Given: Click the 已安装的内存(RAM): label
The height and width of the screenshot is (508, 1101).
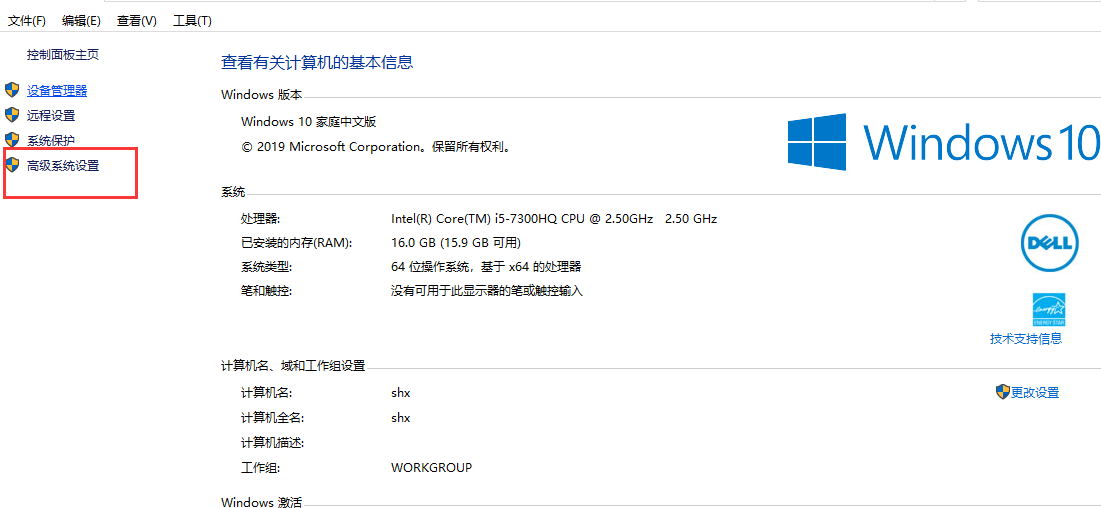Looking at the screenshot, I should click(x=296, y=243).
